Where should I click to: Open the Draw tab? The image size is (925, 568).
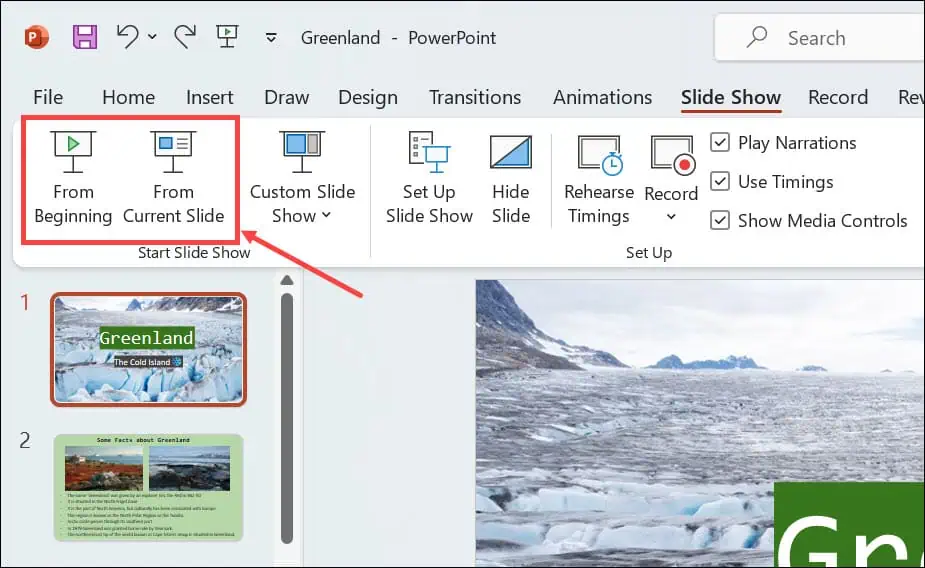(287, 97)
